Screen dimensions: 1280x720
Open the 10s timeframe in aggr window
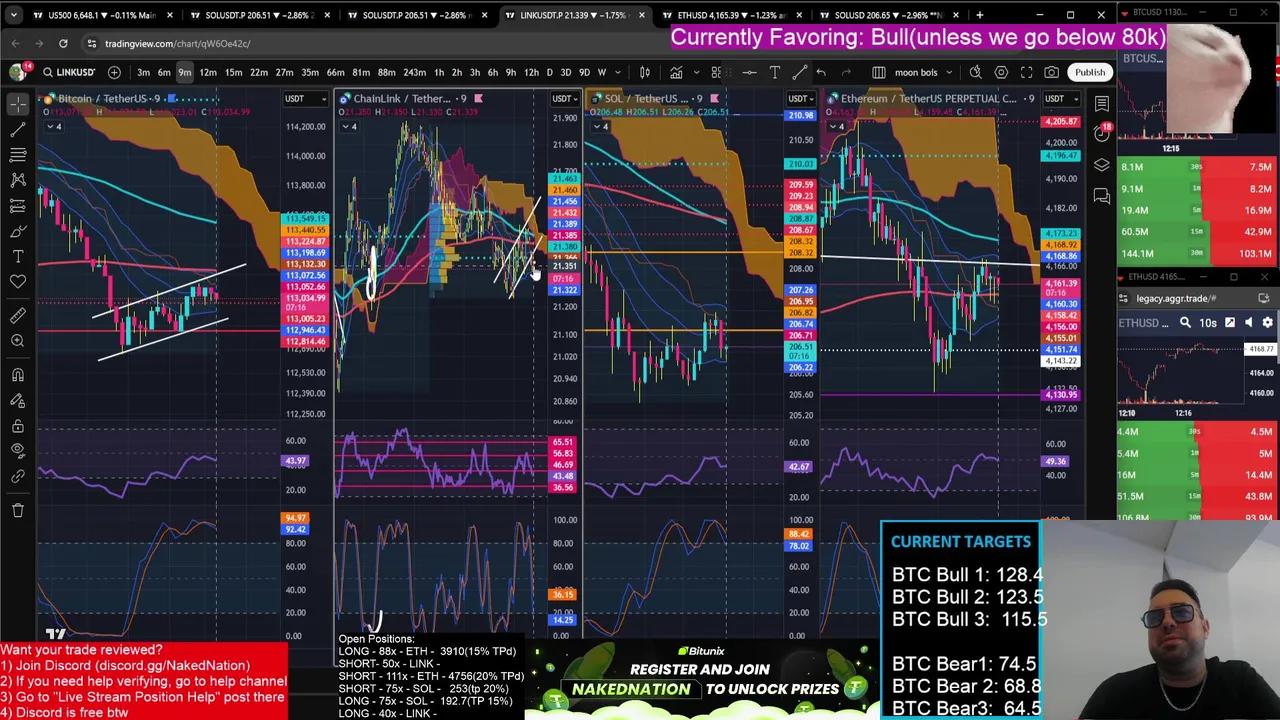pyautogui.click(x=1208, y=323)
